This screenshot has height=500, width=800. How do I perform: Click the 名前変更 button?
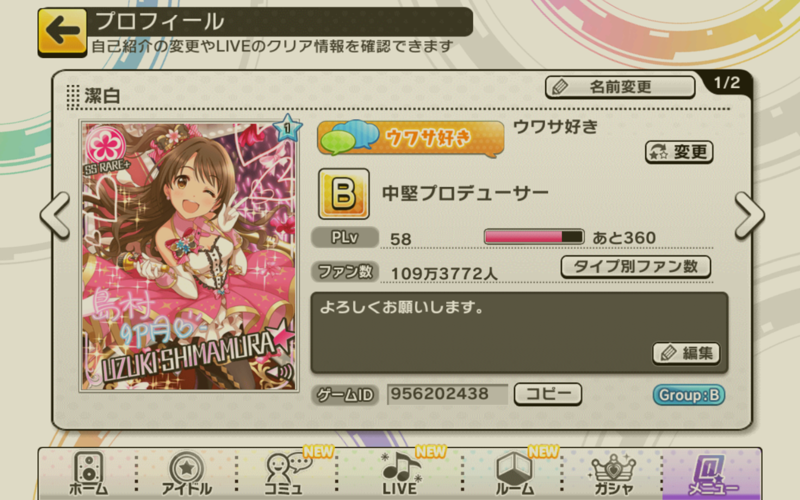(x=620, y=87)
